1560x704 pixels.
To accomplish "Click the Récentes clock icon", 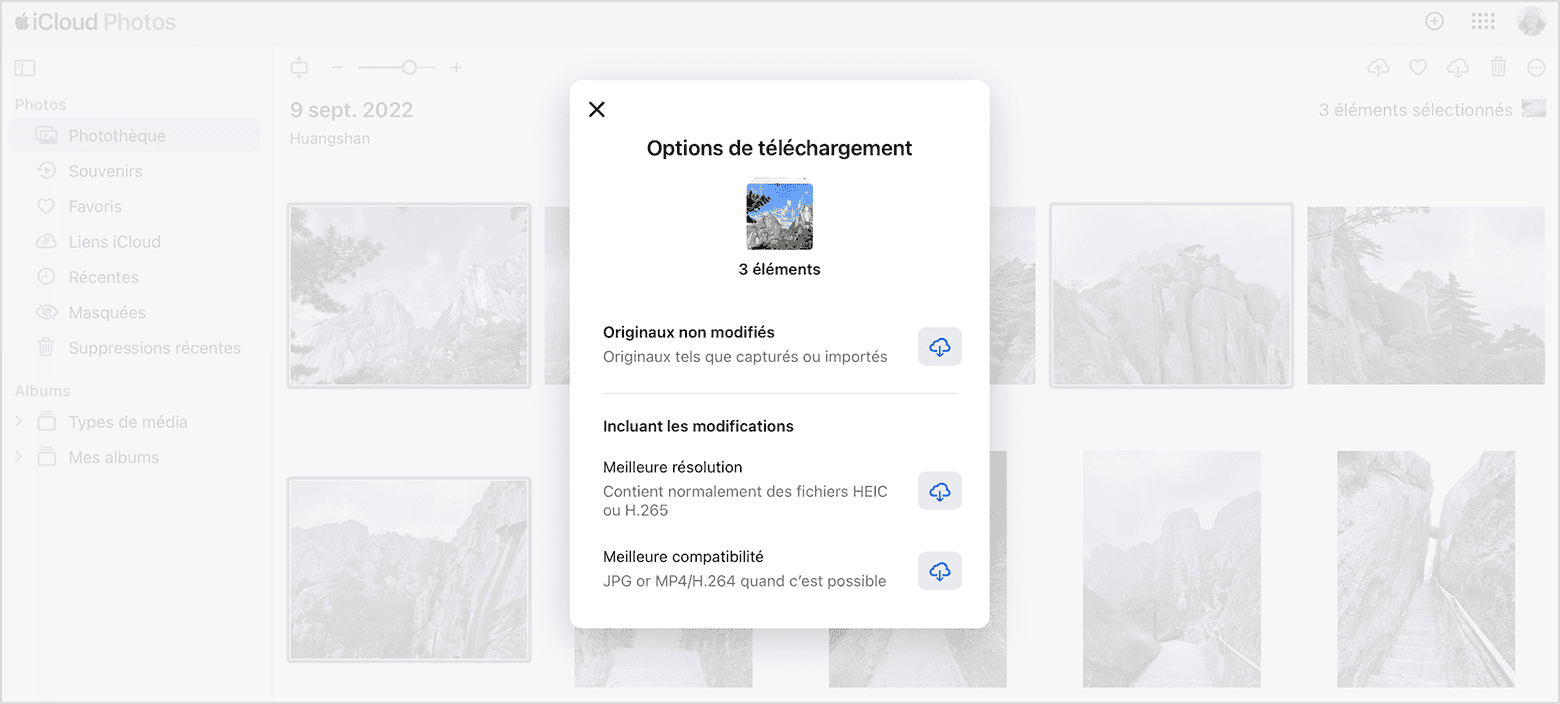I will coord(46,277).
